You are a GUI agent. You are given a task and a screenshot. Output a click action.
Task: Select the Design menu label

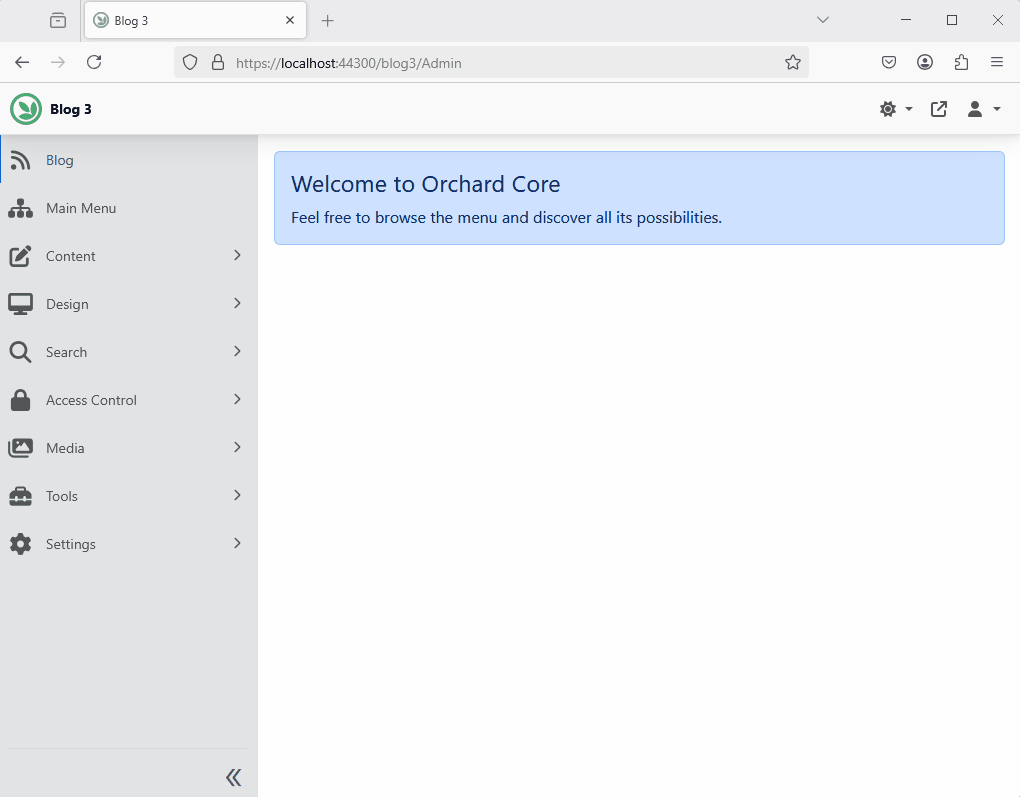pyautogui.click(x=67, y=304)
